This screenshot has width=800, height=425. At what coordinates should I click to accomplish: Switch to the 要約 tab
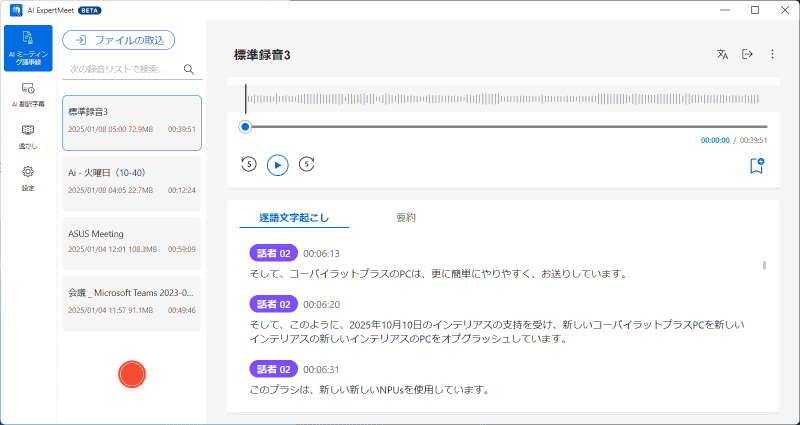406,218
